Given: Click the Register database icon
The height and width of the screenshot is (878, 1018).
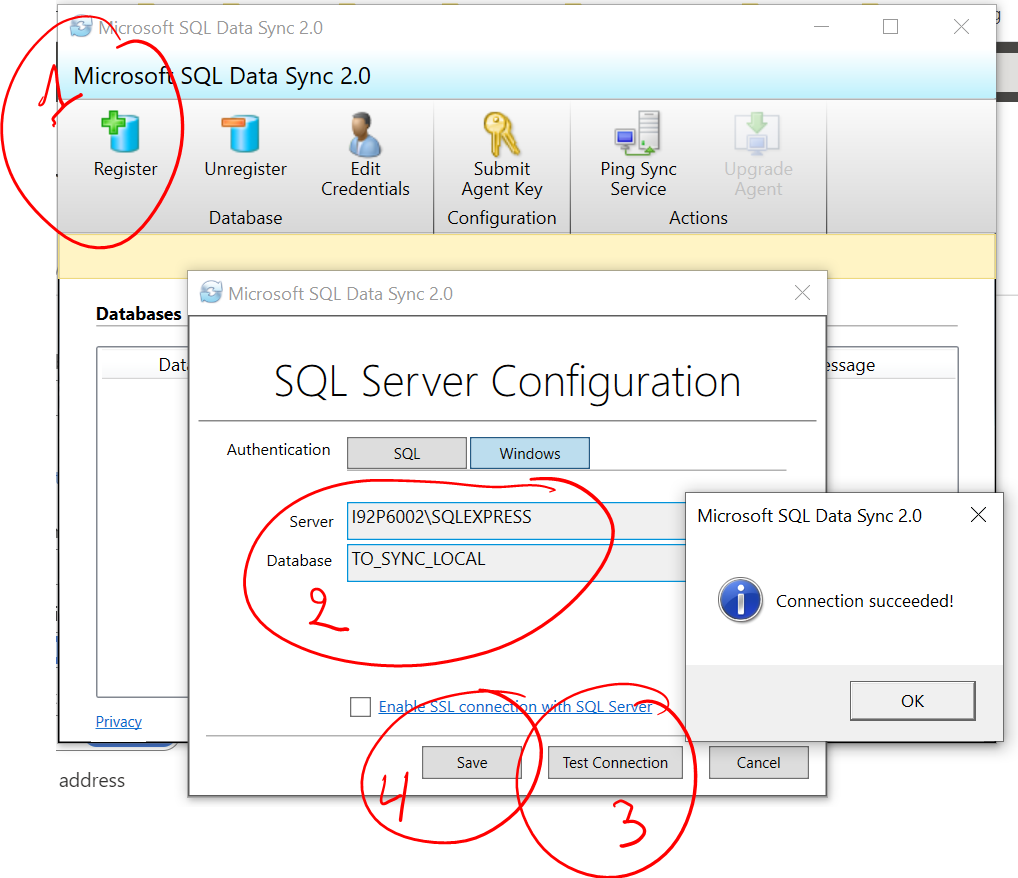Looking at the screenshot, I should (x=121, y=132).
